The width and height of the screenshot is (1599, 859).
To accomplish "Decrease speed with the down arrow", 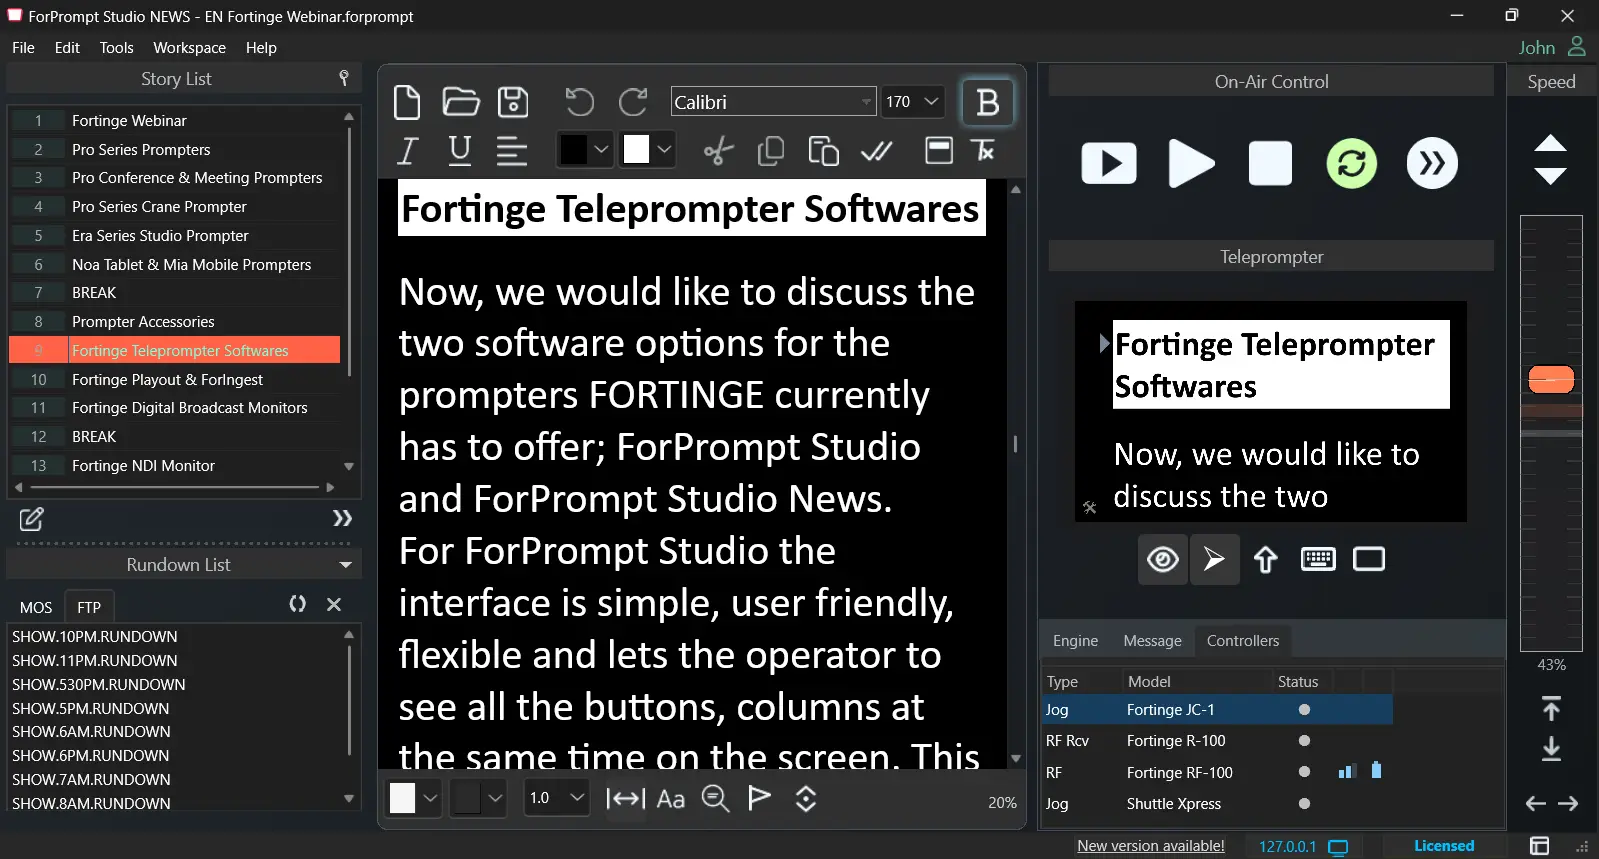I will pyautogui.click(x=1550, y=176).
